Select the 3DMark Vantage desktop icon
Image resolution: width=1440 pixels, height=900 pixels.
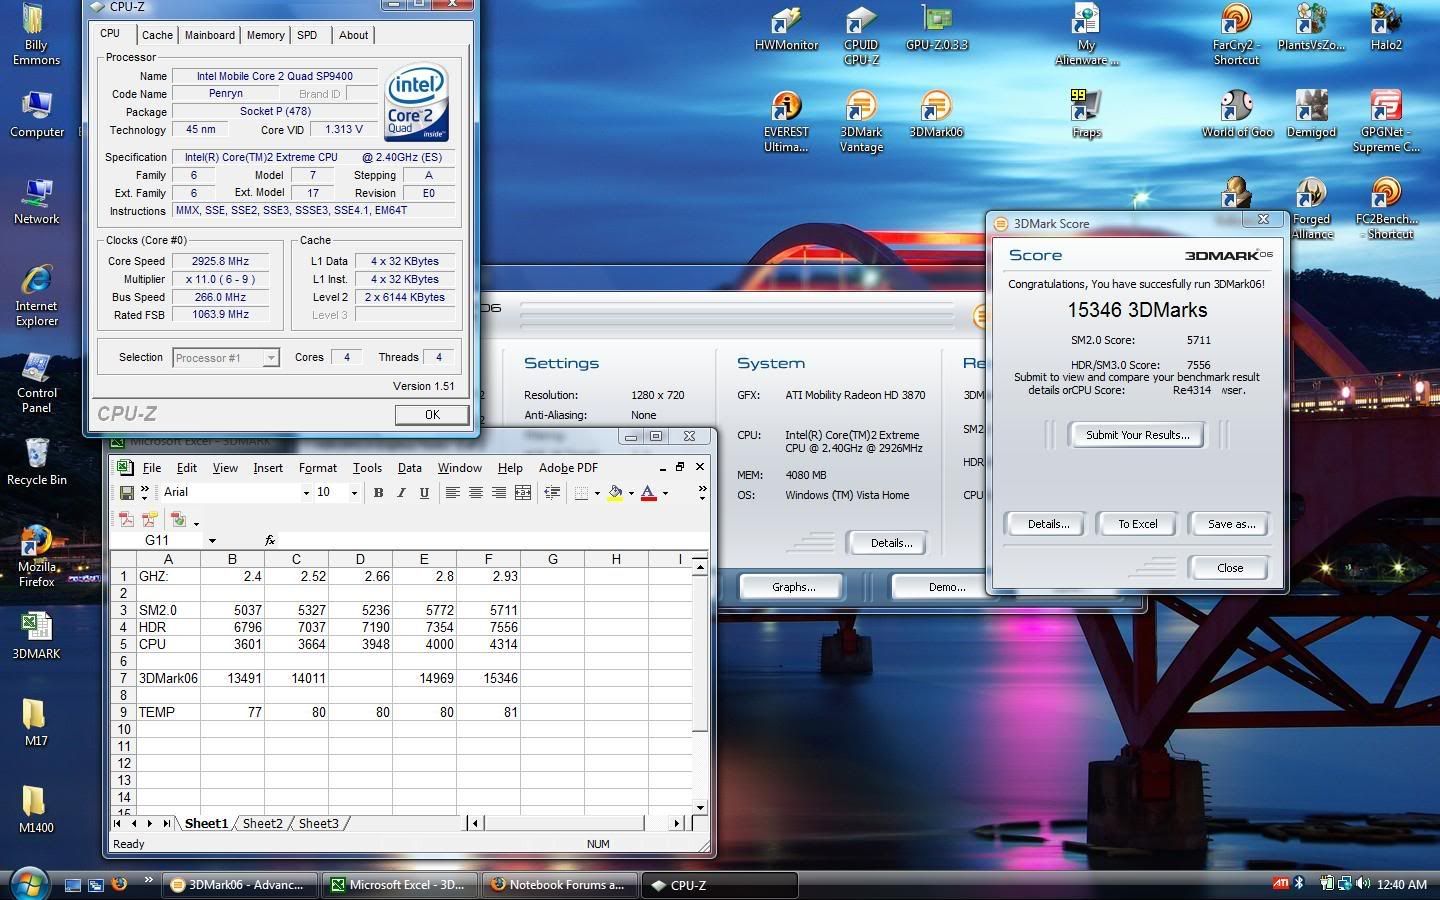point(861,122)
